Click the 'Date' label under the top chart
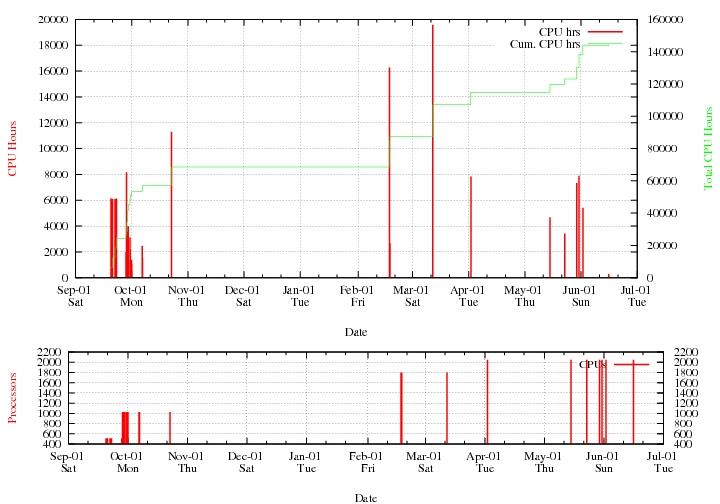 coord(356,332)
